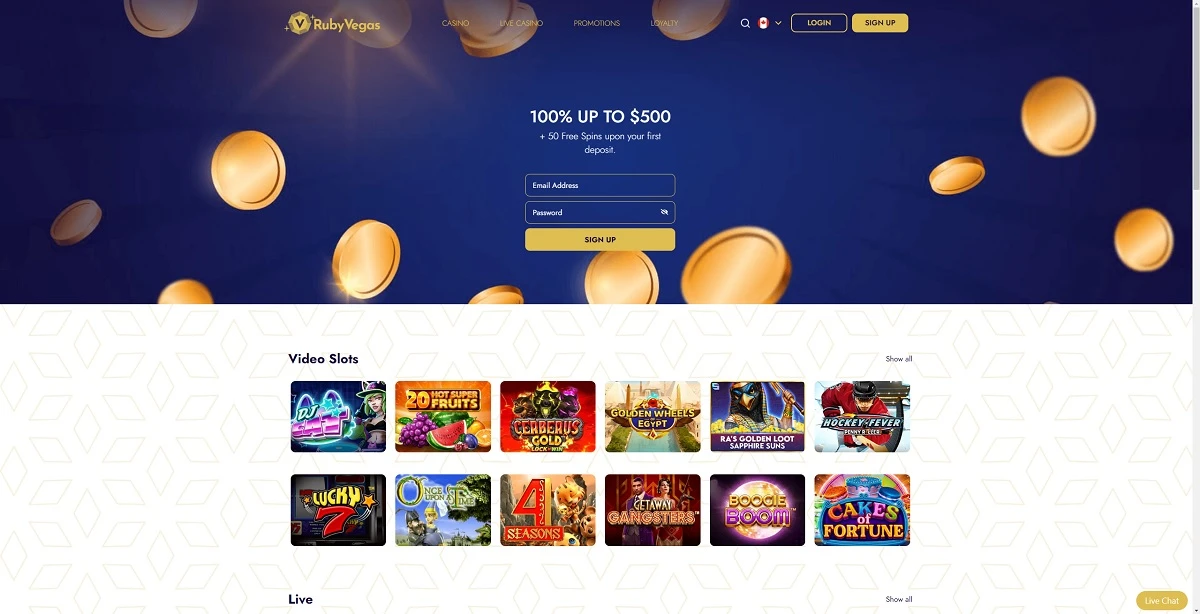Open the search magnifier icon
The width and height of the screenshot is (1200, 614).
tap(745, 23)
